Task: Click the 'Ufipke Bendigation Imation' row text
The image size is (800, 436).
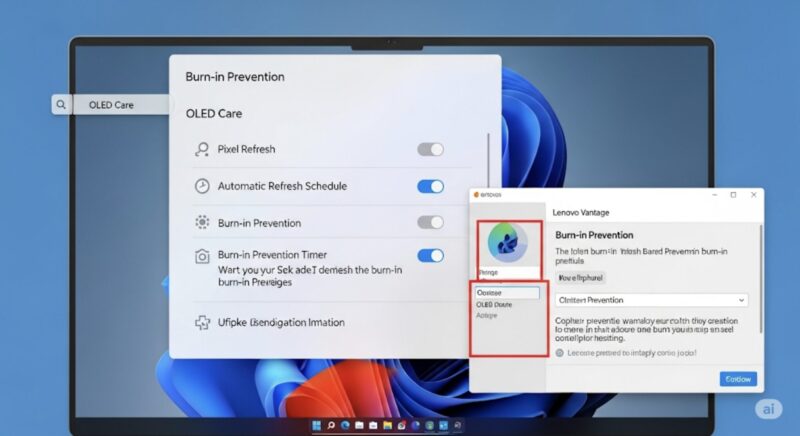Action: (x=281, y=323)
